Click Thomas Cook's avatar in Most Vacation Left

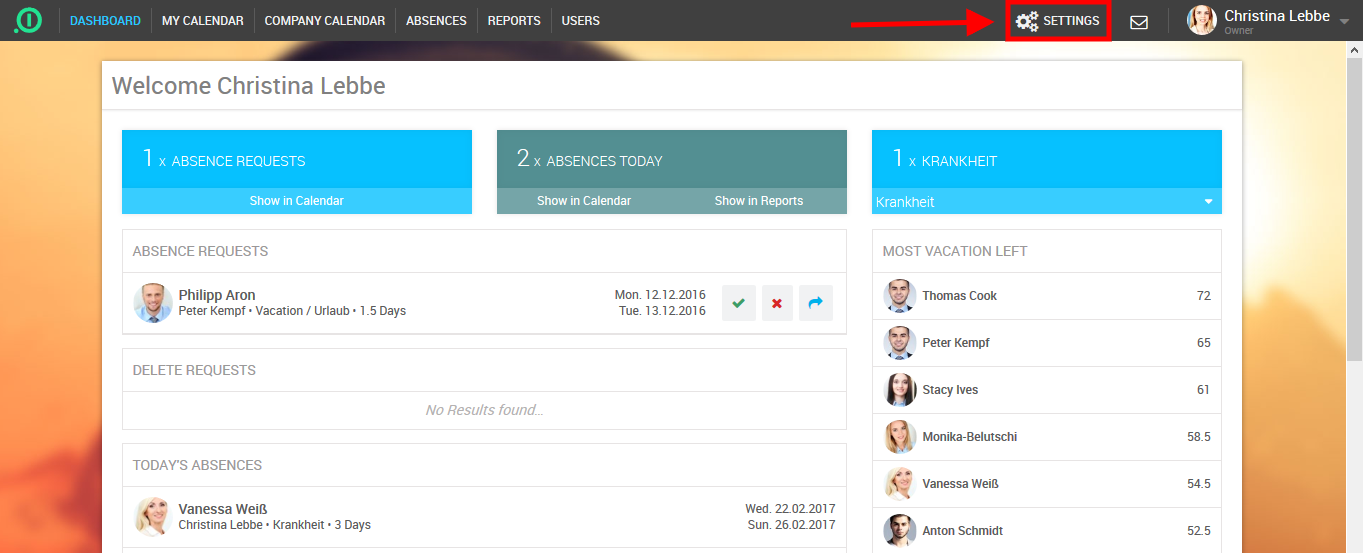pyautogui.click(x=900, y=296)
